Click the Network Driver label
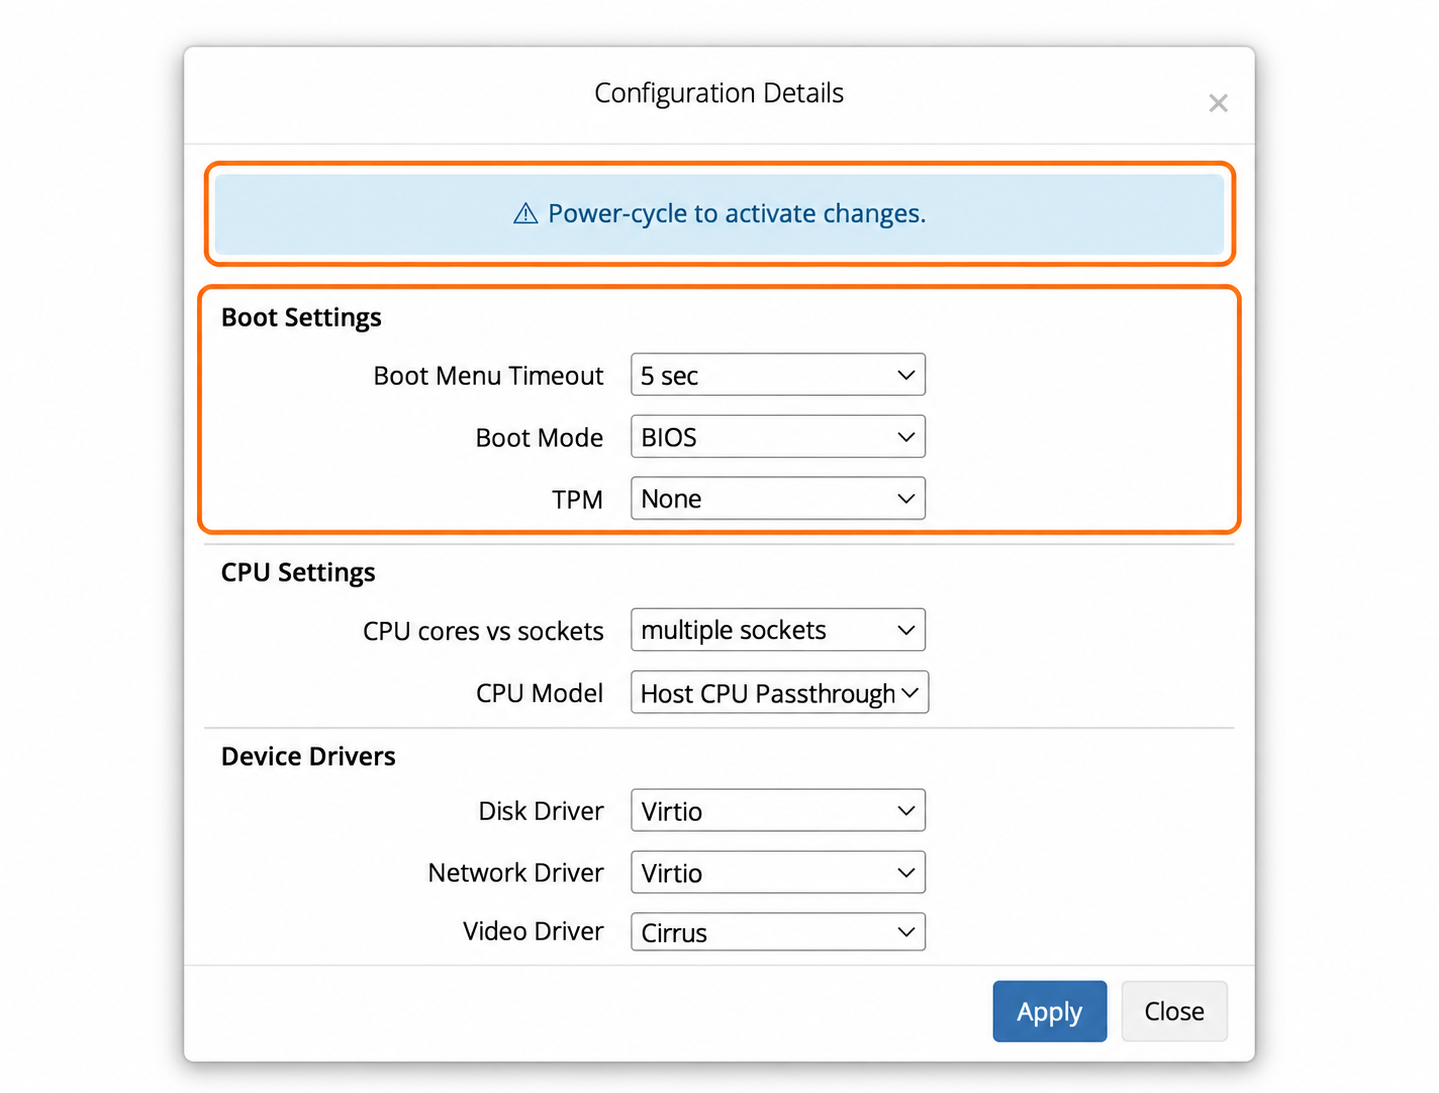Viewport: 1439px width, 1093px height. [516, 873]
